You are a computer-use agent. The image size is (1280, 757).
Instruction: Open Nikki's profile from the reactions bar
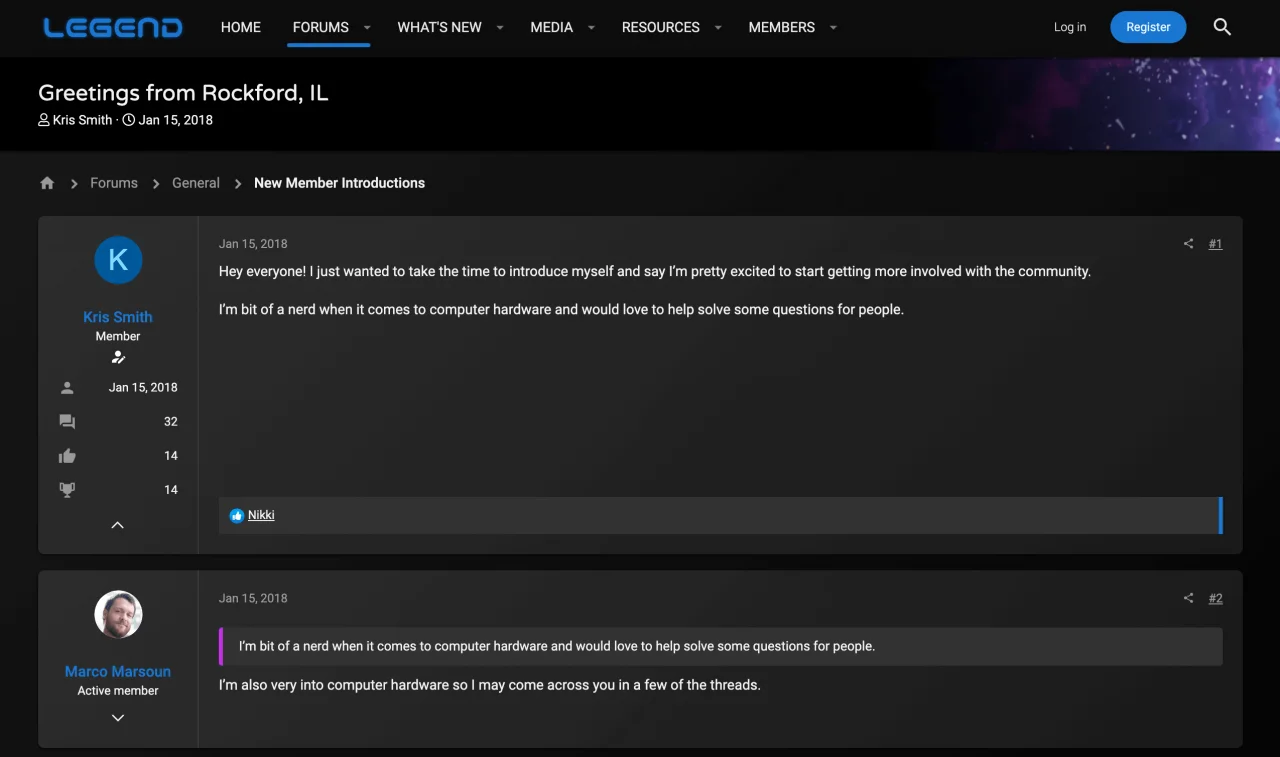point(261,515)
